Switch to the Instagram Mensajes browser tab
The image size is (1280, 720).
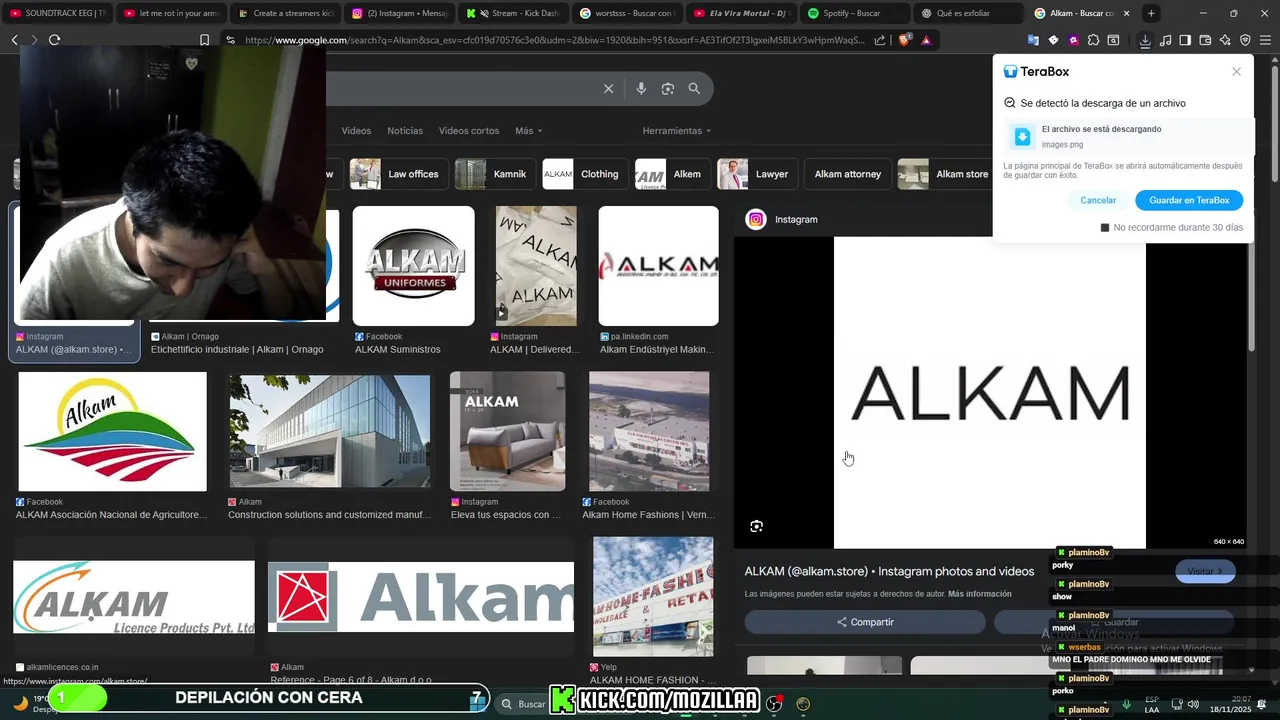pyautogui.click(x=399, y=13)
